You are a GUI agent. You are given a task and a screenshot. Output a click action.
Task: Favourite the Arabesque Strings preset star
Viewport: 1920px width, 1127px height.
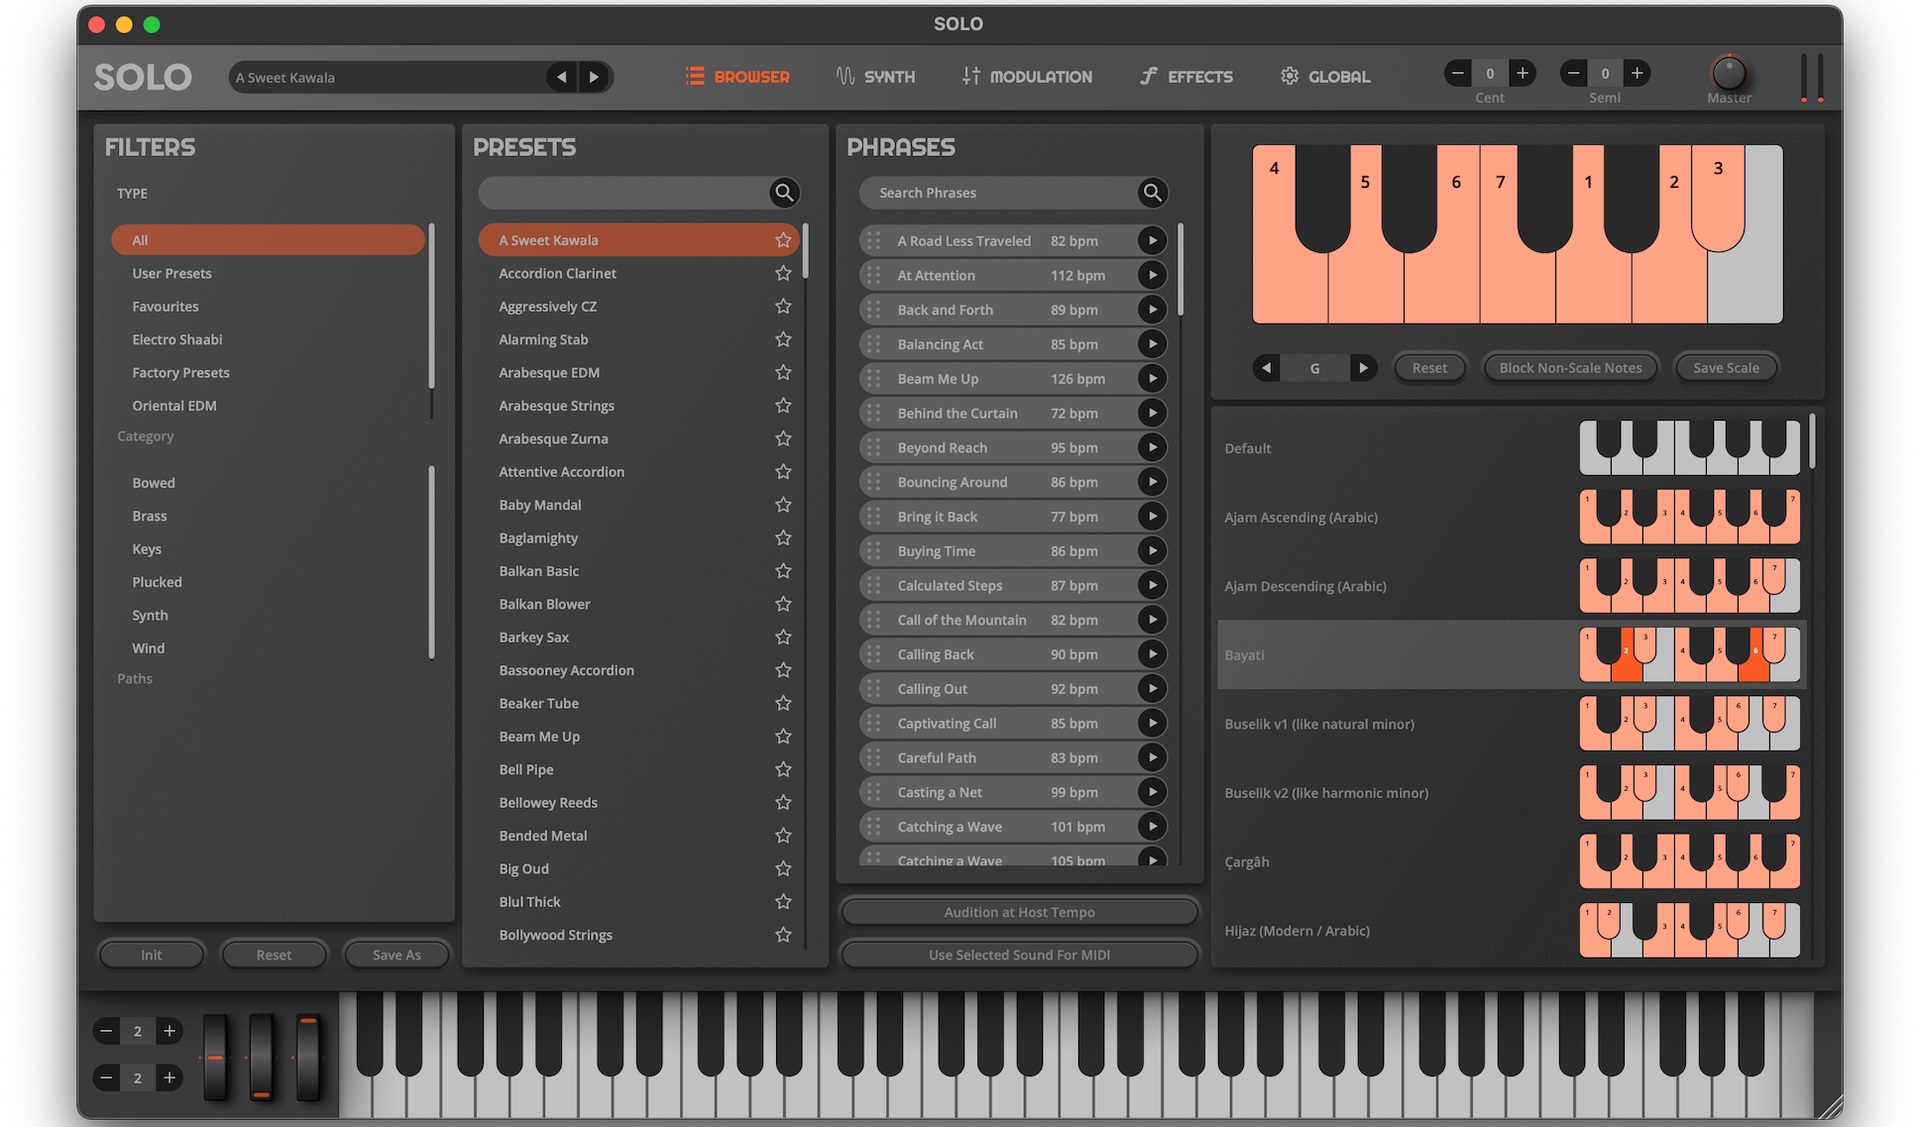coord(783,405)
